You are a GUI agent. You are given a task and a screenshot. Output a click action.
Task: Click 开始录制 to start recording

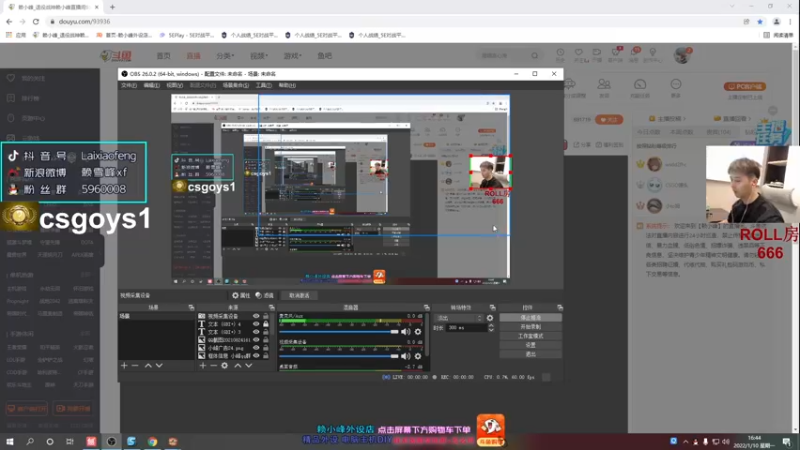coord(531,327)
